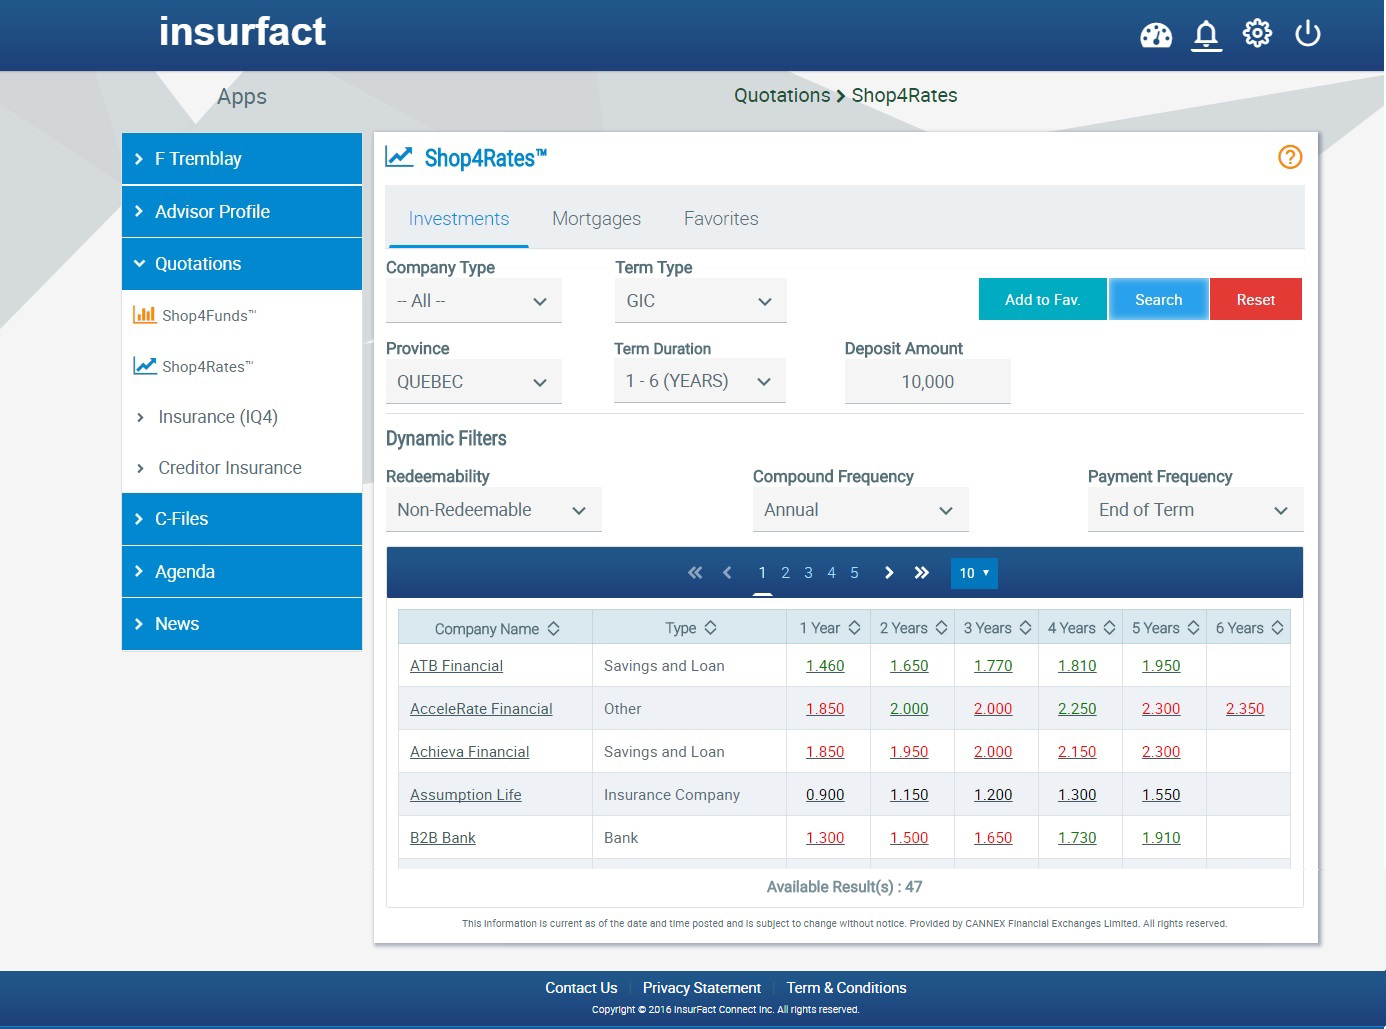The height and width of the screenshot is (1029, 1386).
Task: Expand the C-Files section
Action: pyautogui.click(x=242, y=519)
